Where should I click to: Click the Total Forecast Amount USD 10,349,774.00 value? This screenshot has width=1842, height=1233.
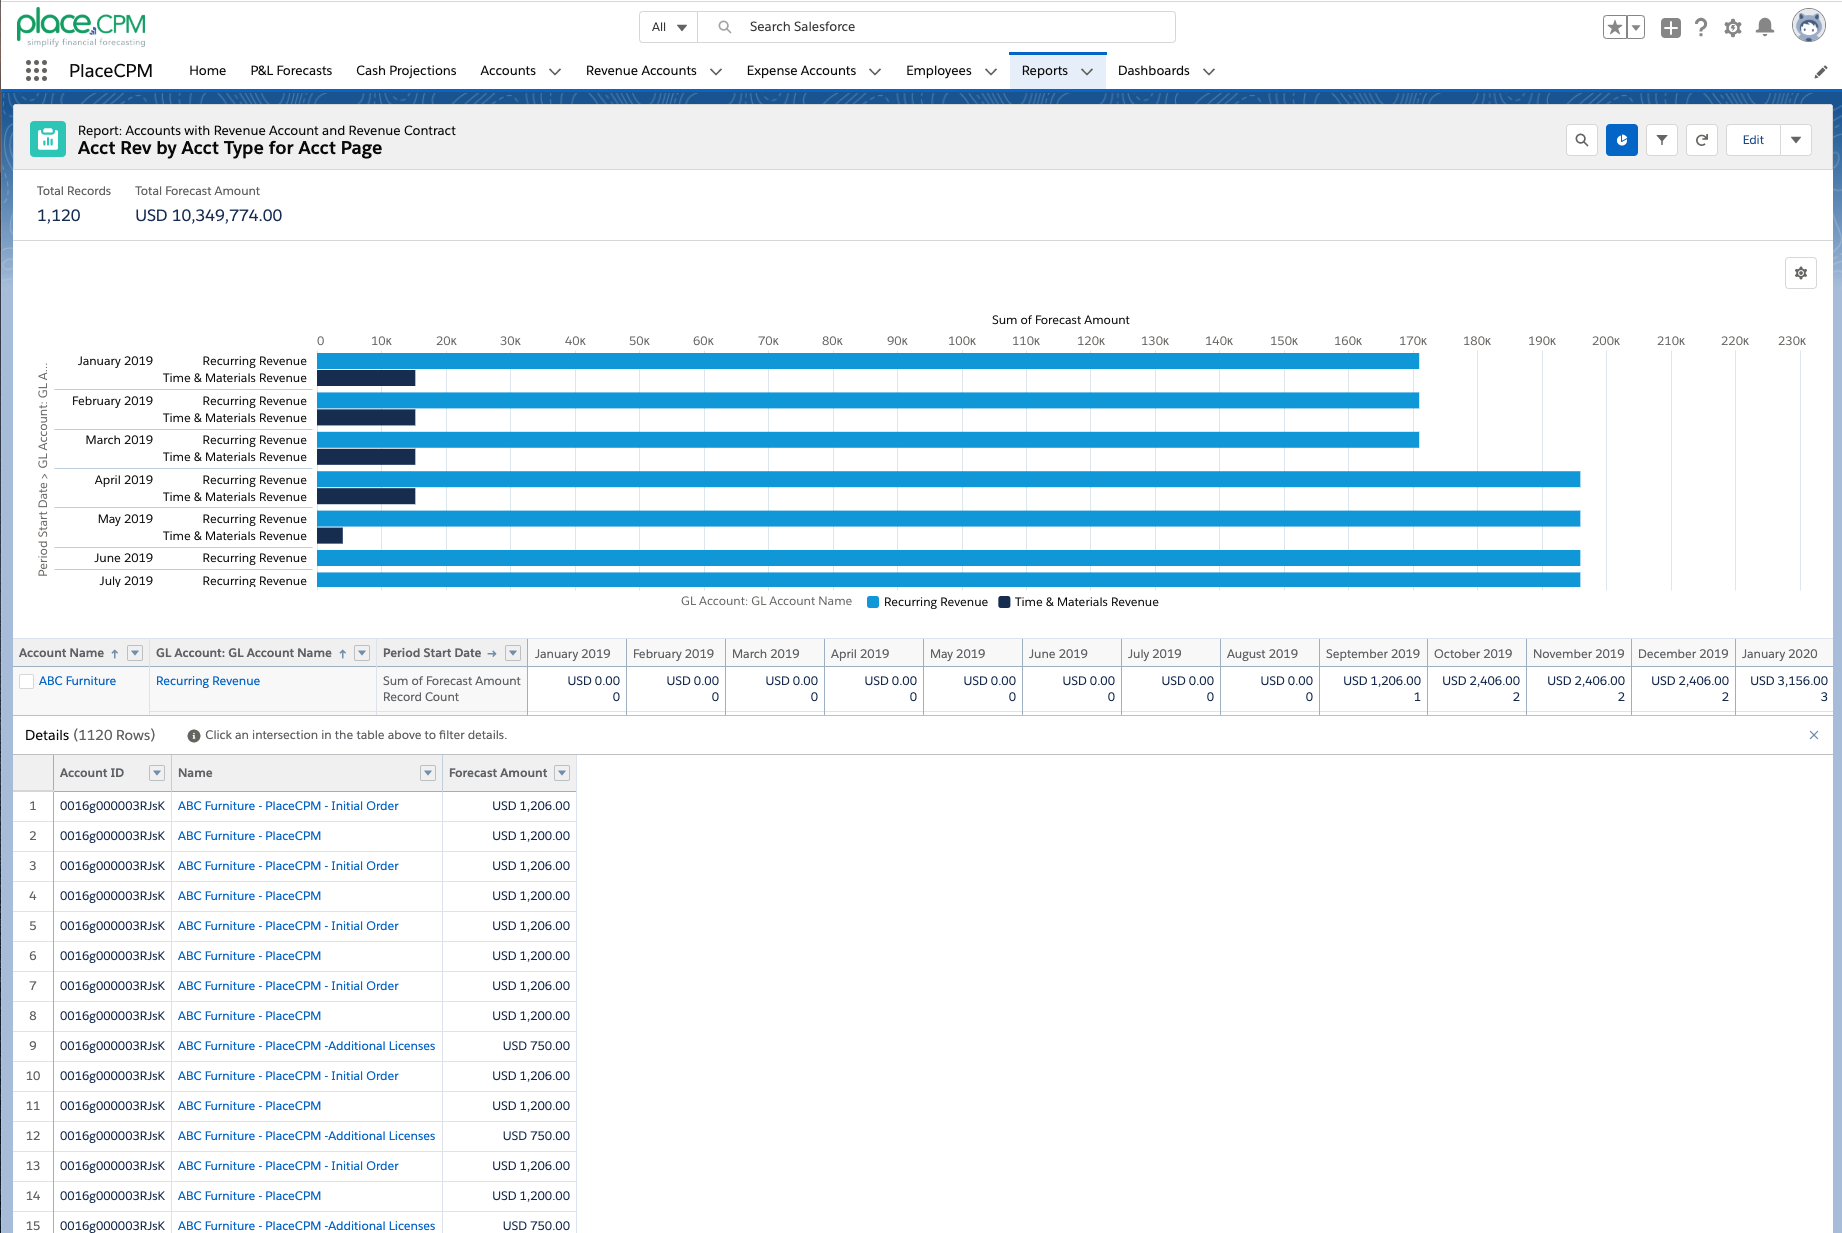click(x=209, y=216)
